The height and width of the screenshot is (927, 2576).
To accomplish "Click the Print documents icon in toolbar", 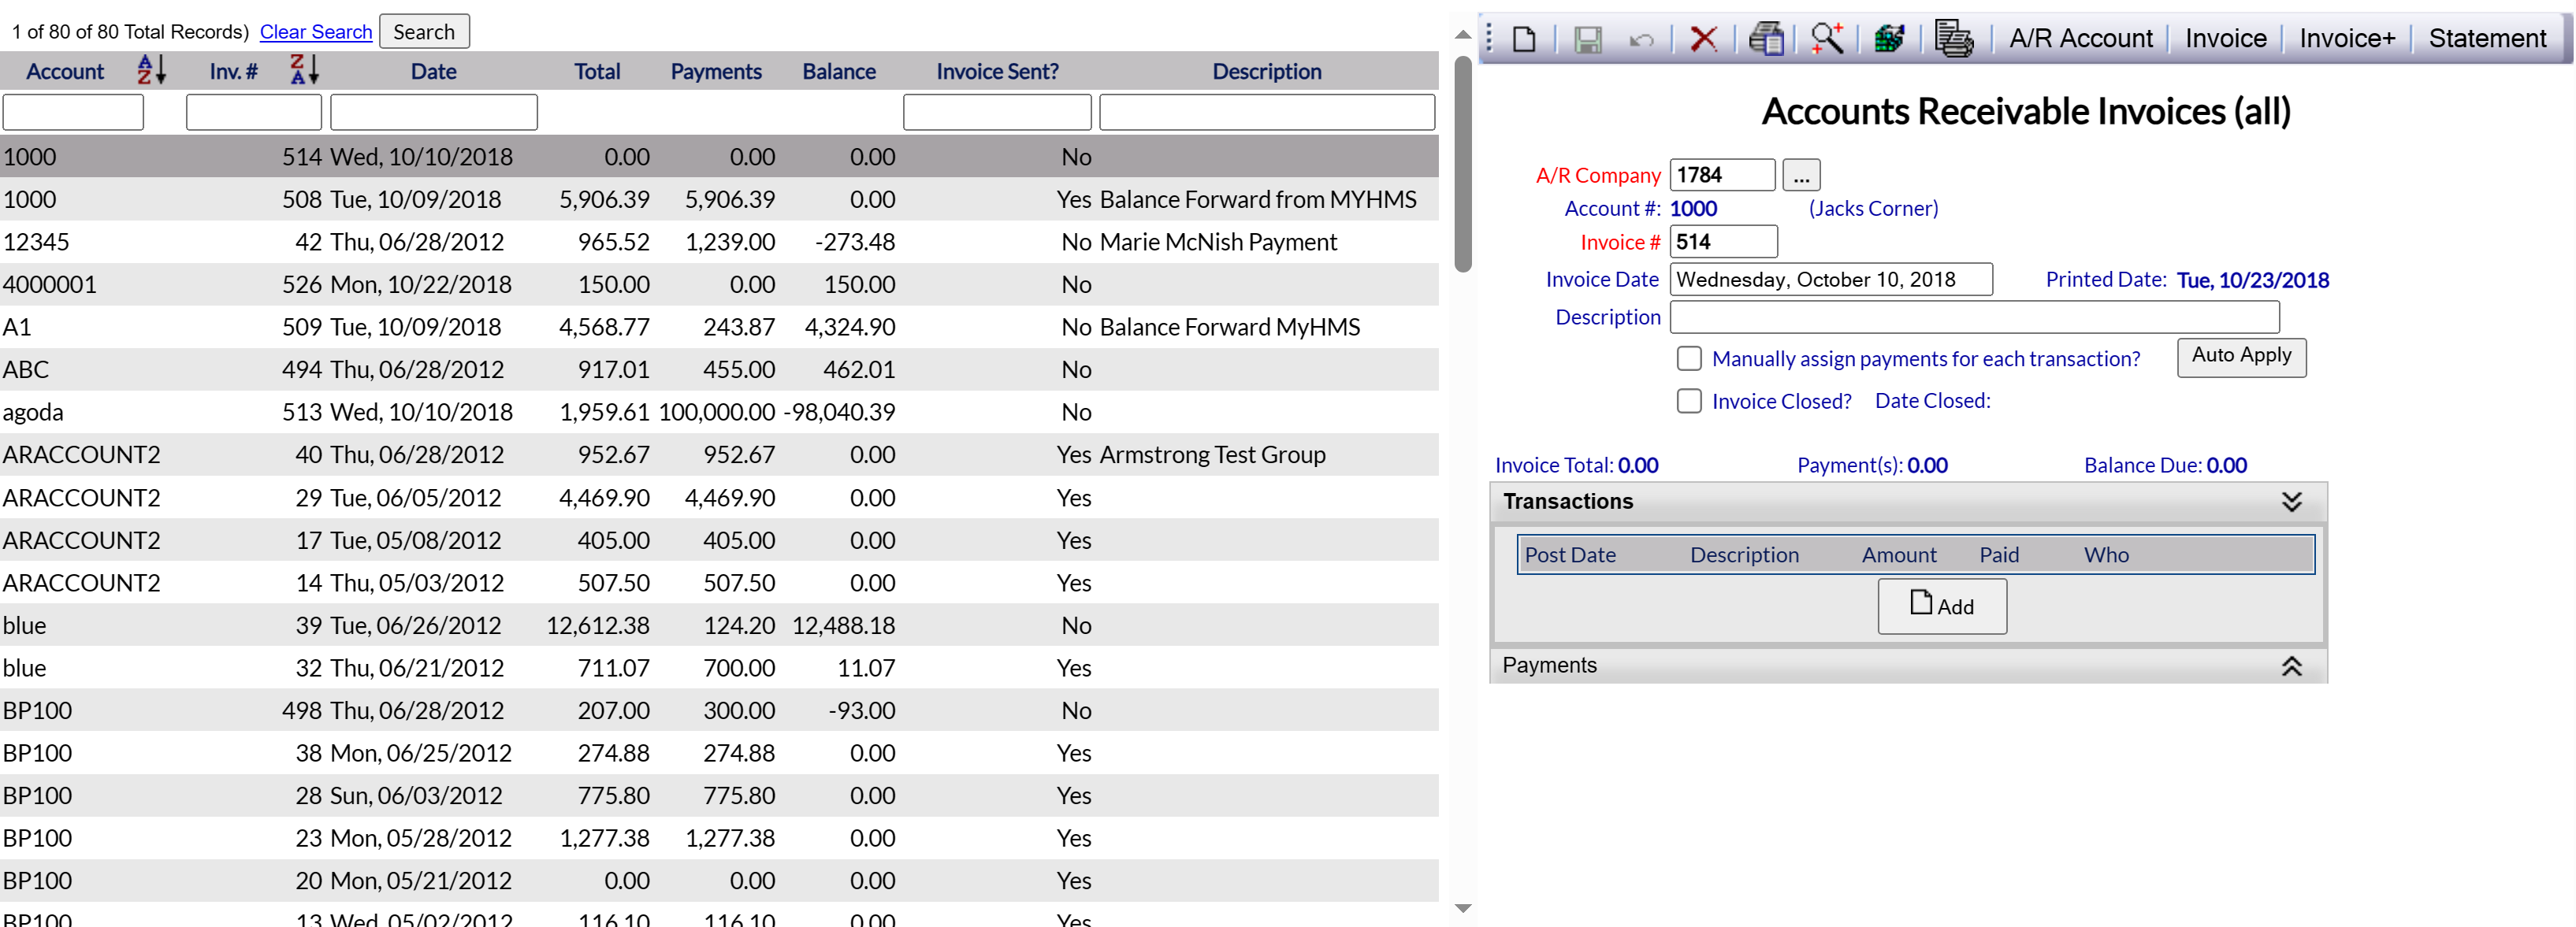I will 1954,39.
